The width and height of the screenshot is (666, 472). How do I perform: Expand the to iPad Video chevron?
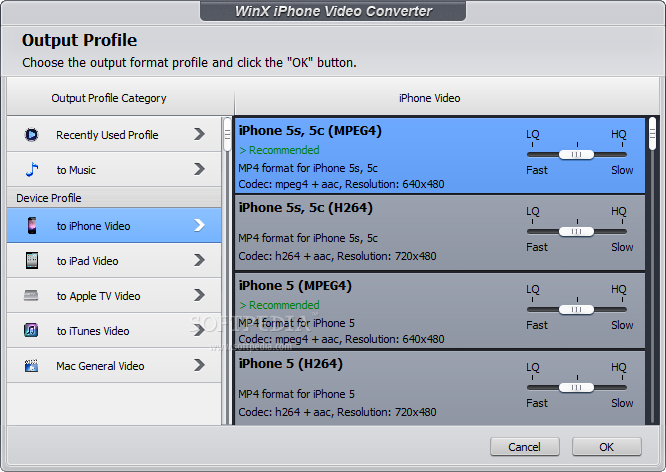(199, 260)
